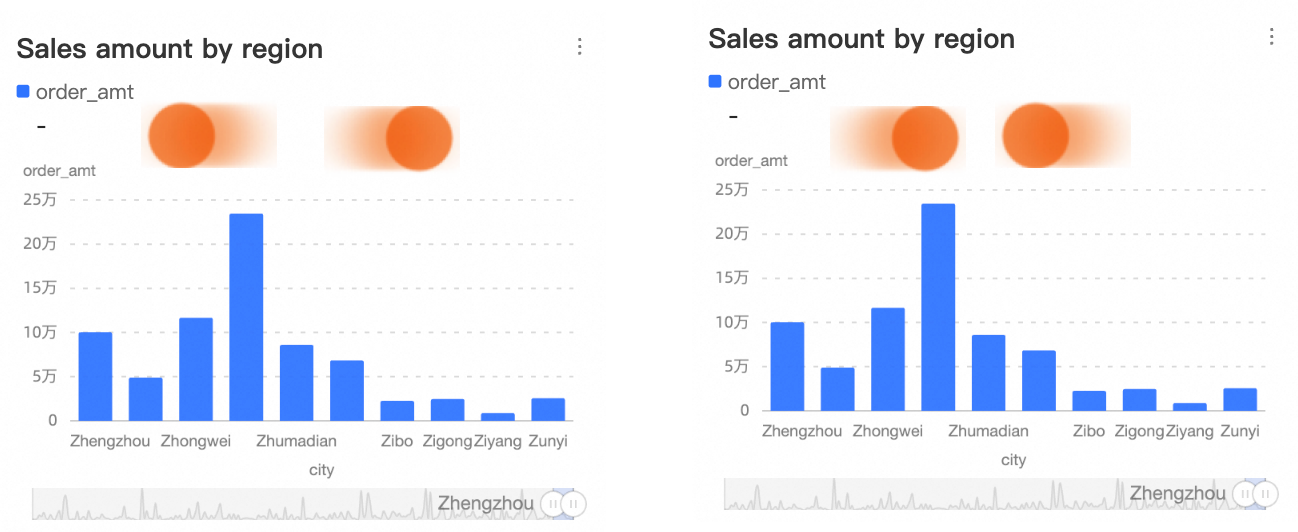Click the right data-zoom handle in the right chart
The image size is (1298, 532).
(1266, 494)
